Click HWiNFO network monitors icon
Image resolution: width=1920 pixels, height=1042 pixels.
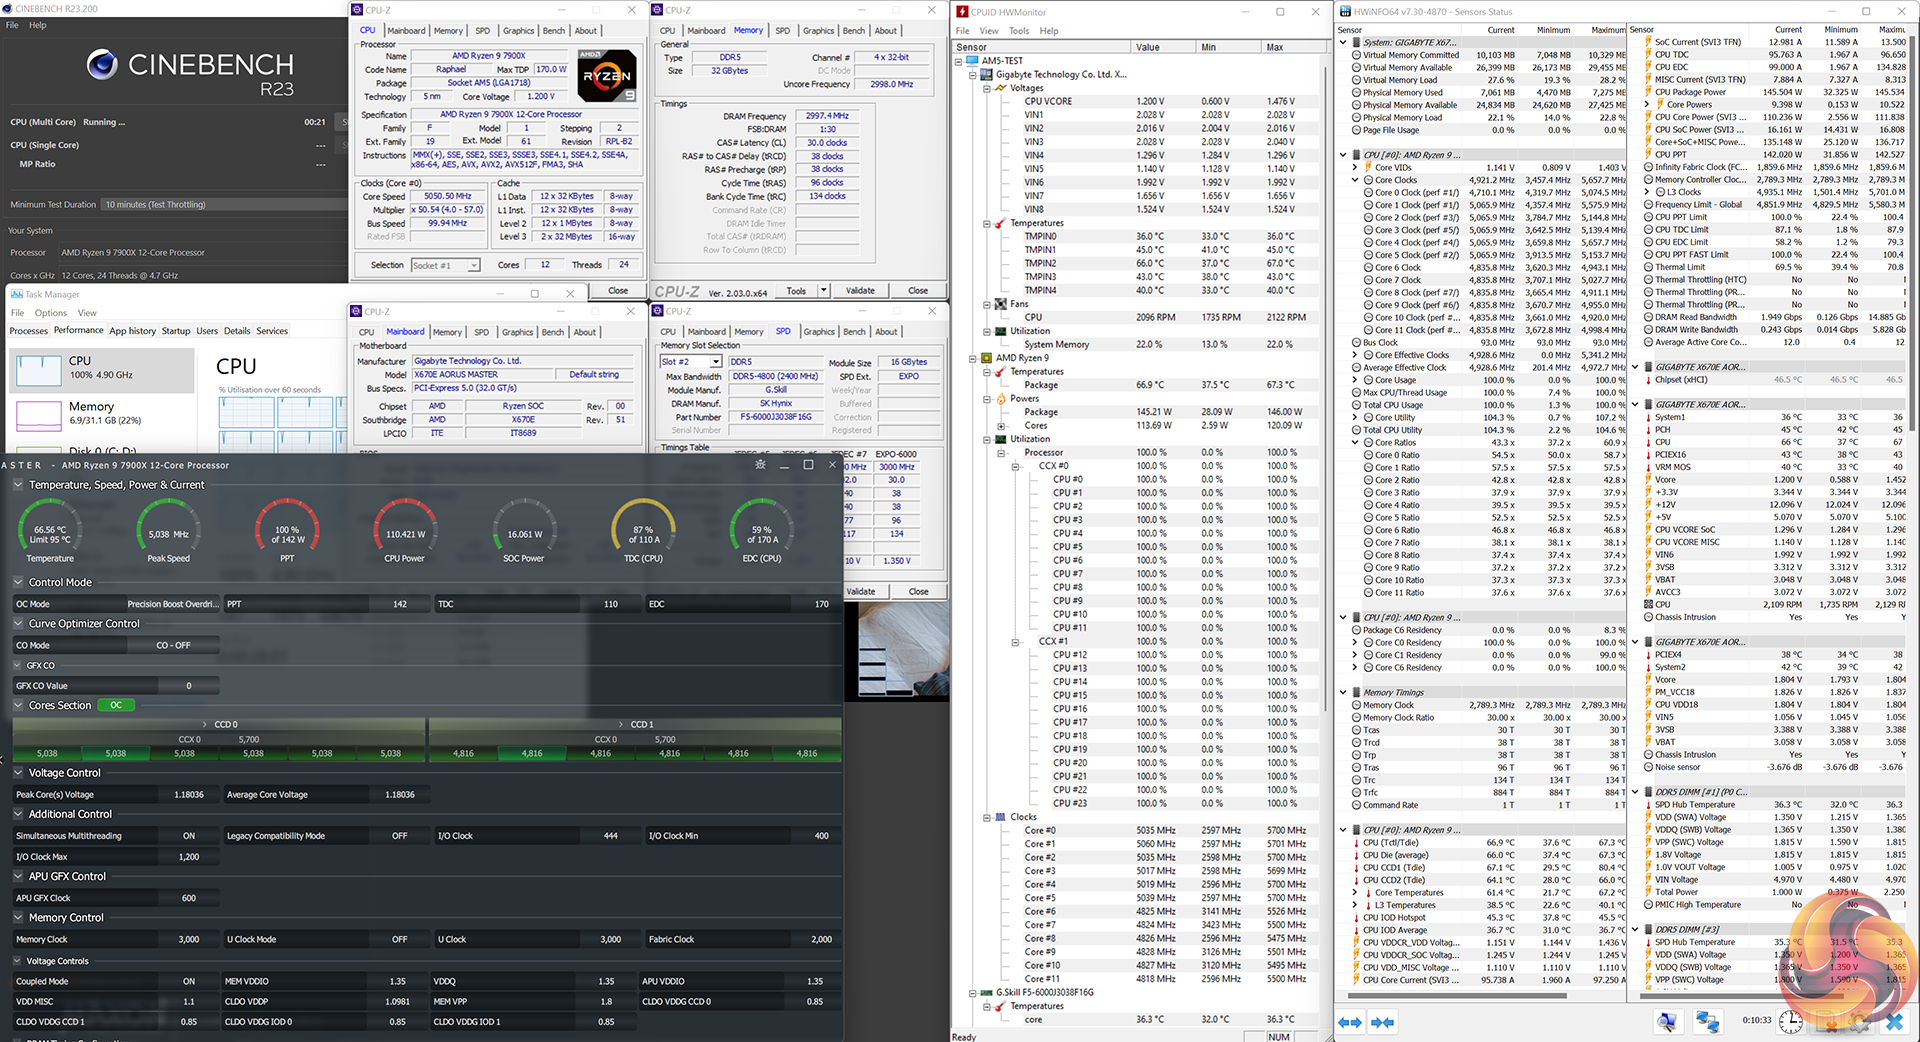click(x=1707, y=1022)
